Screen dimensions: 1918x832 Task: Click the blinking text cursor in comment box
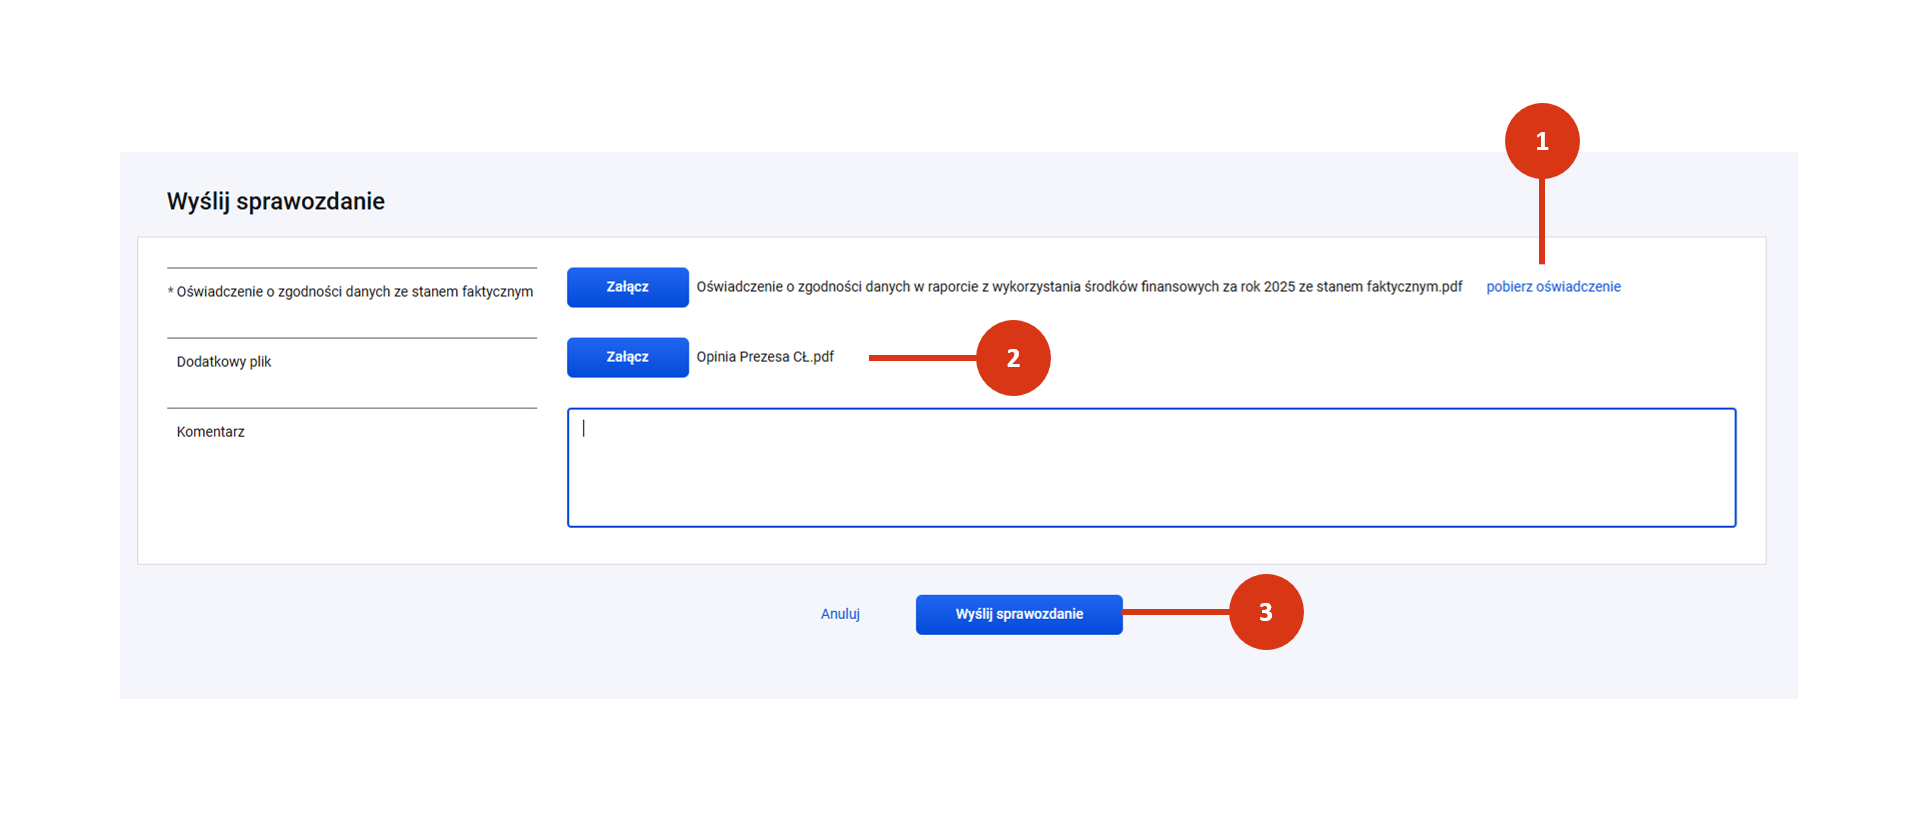[584, 428]
